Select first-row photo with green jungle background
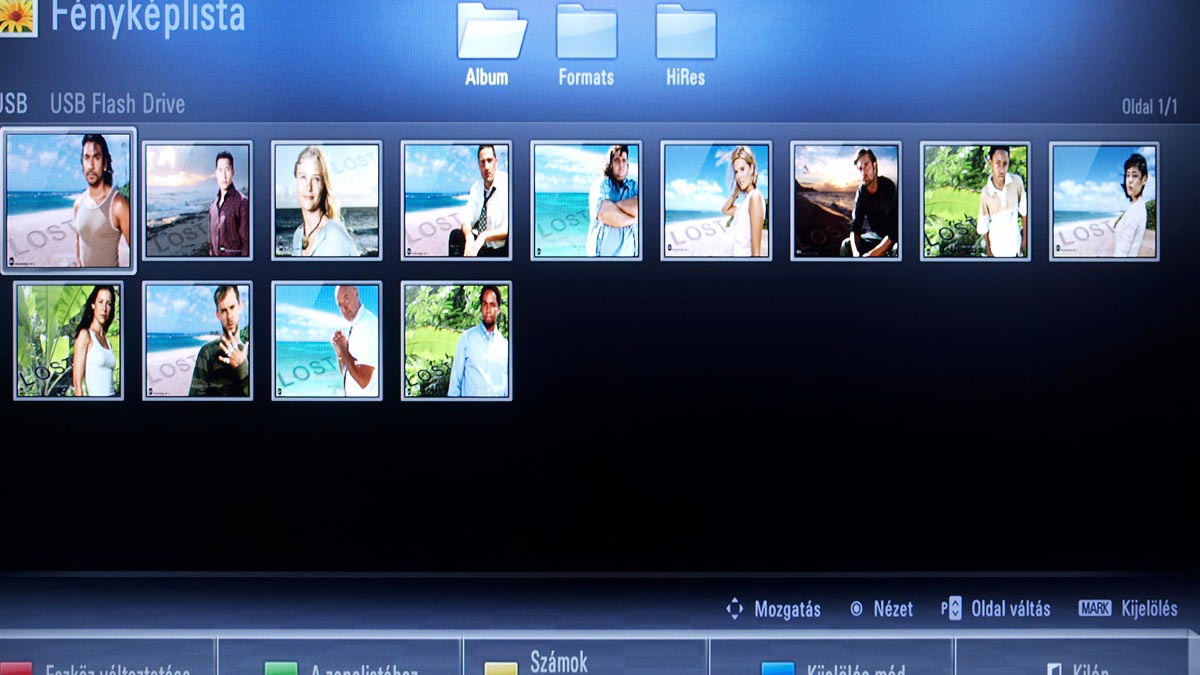Viewport: 1200px width, 675px height. click(x=975, y=200)
